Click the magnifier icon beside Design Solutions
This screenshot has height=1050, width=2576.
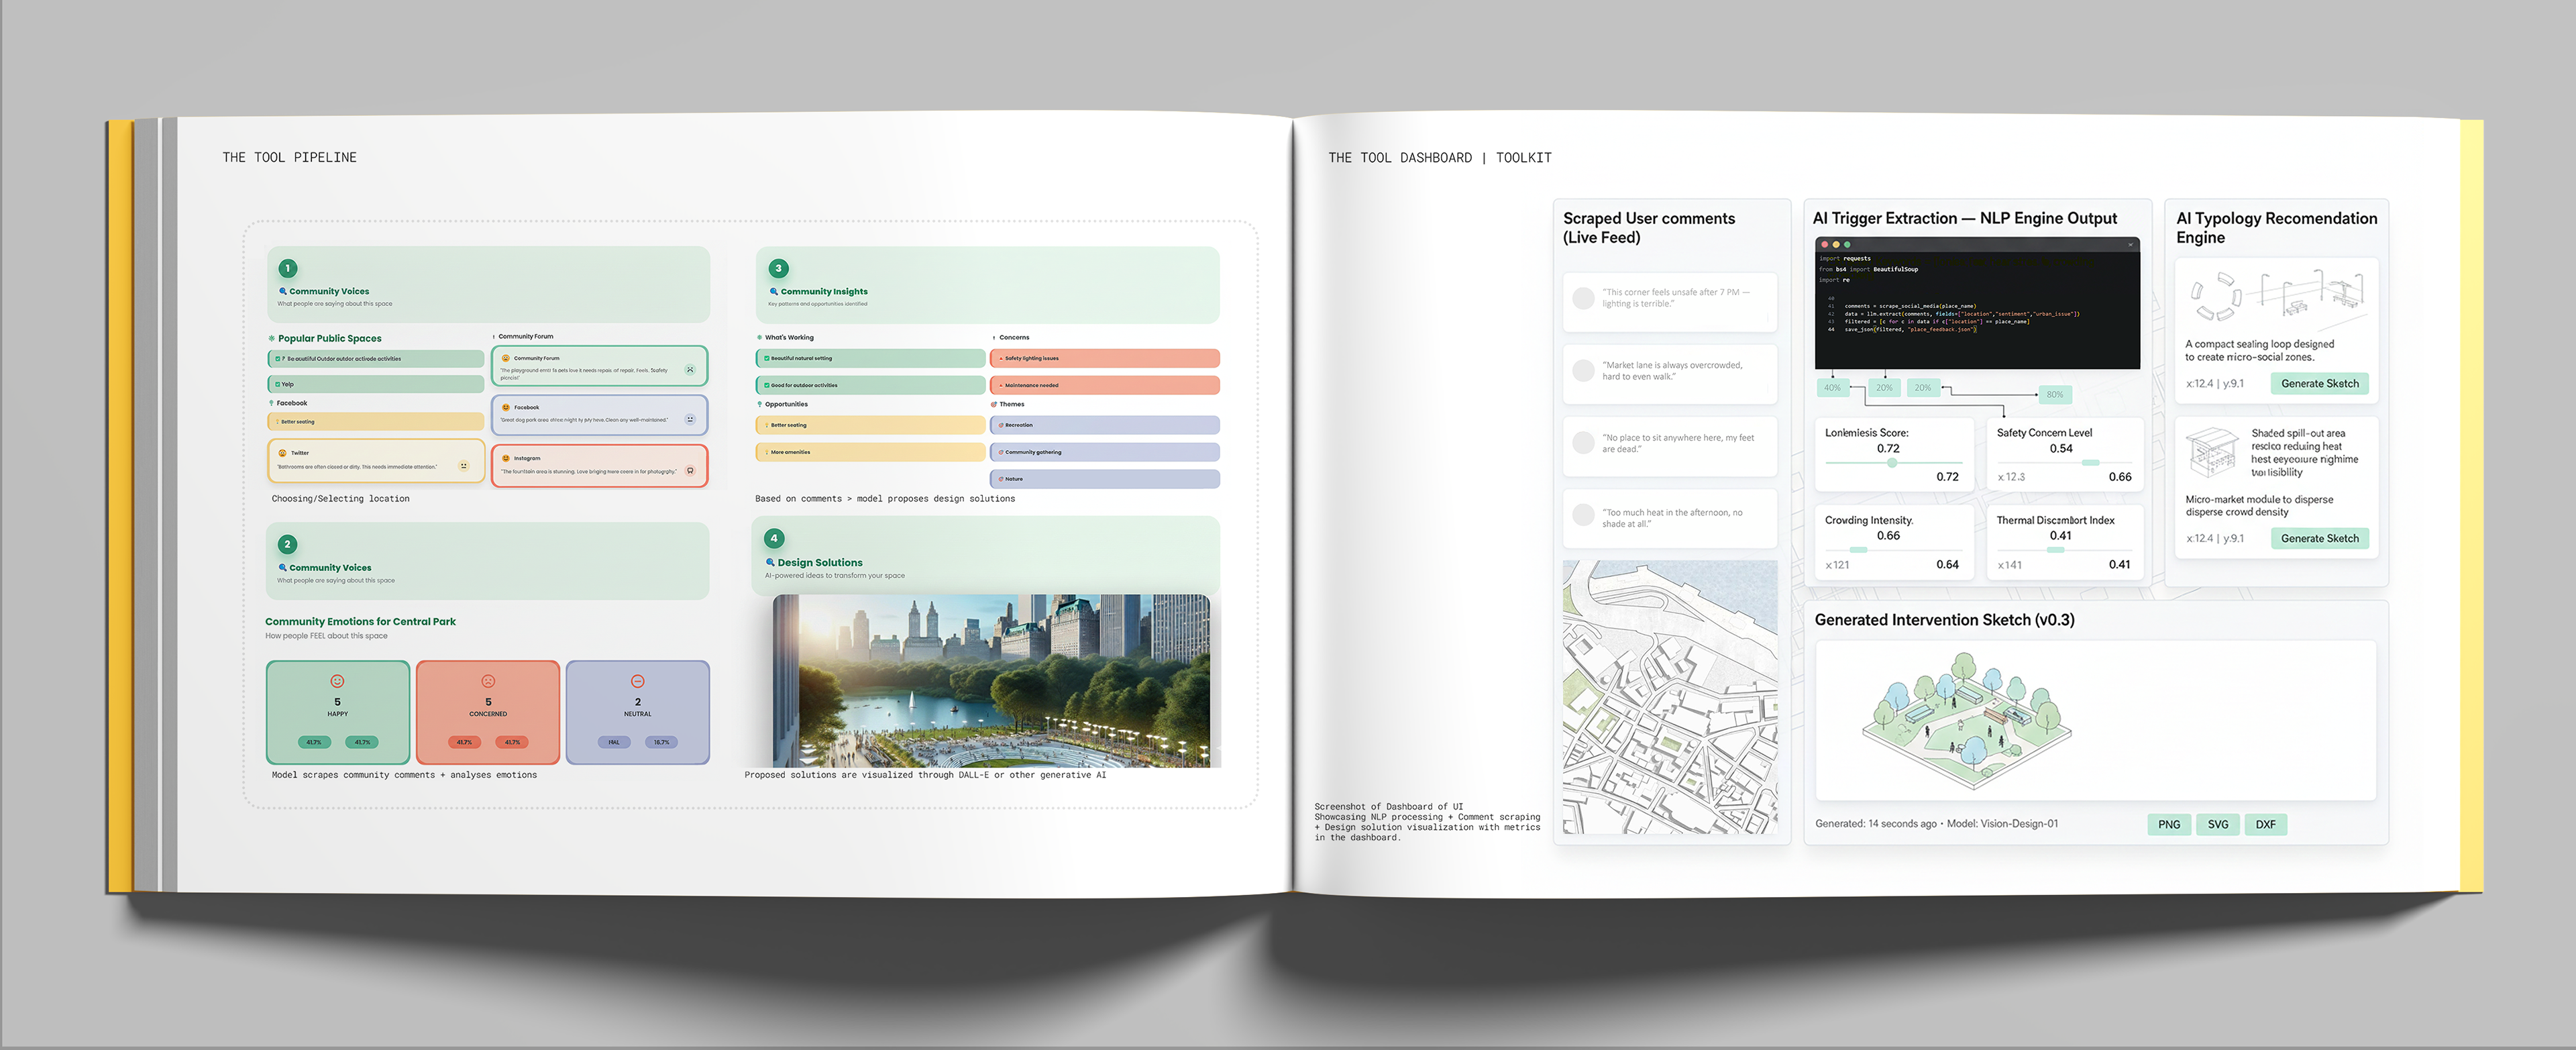coord(770,562)
